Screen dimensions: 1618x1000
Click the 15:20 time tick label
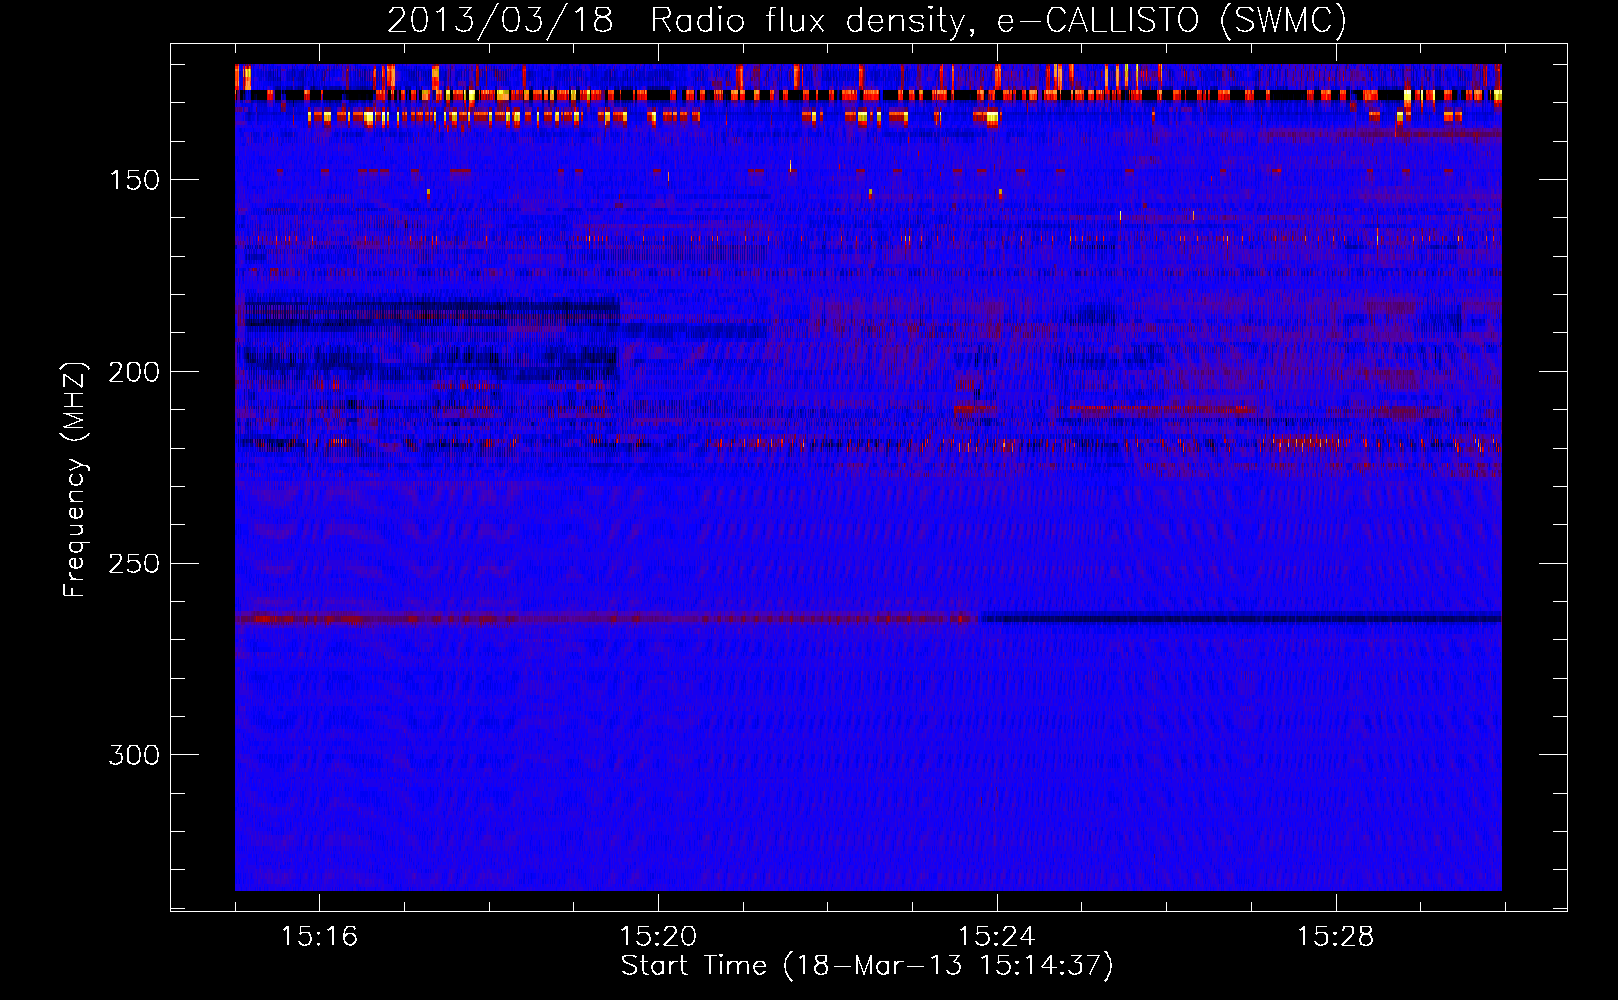coord(658,937)
